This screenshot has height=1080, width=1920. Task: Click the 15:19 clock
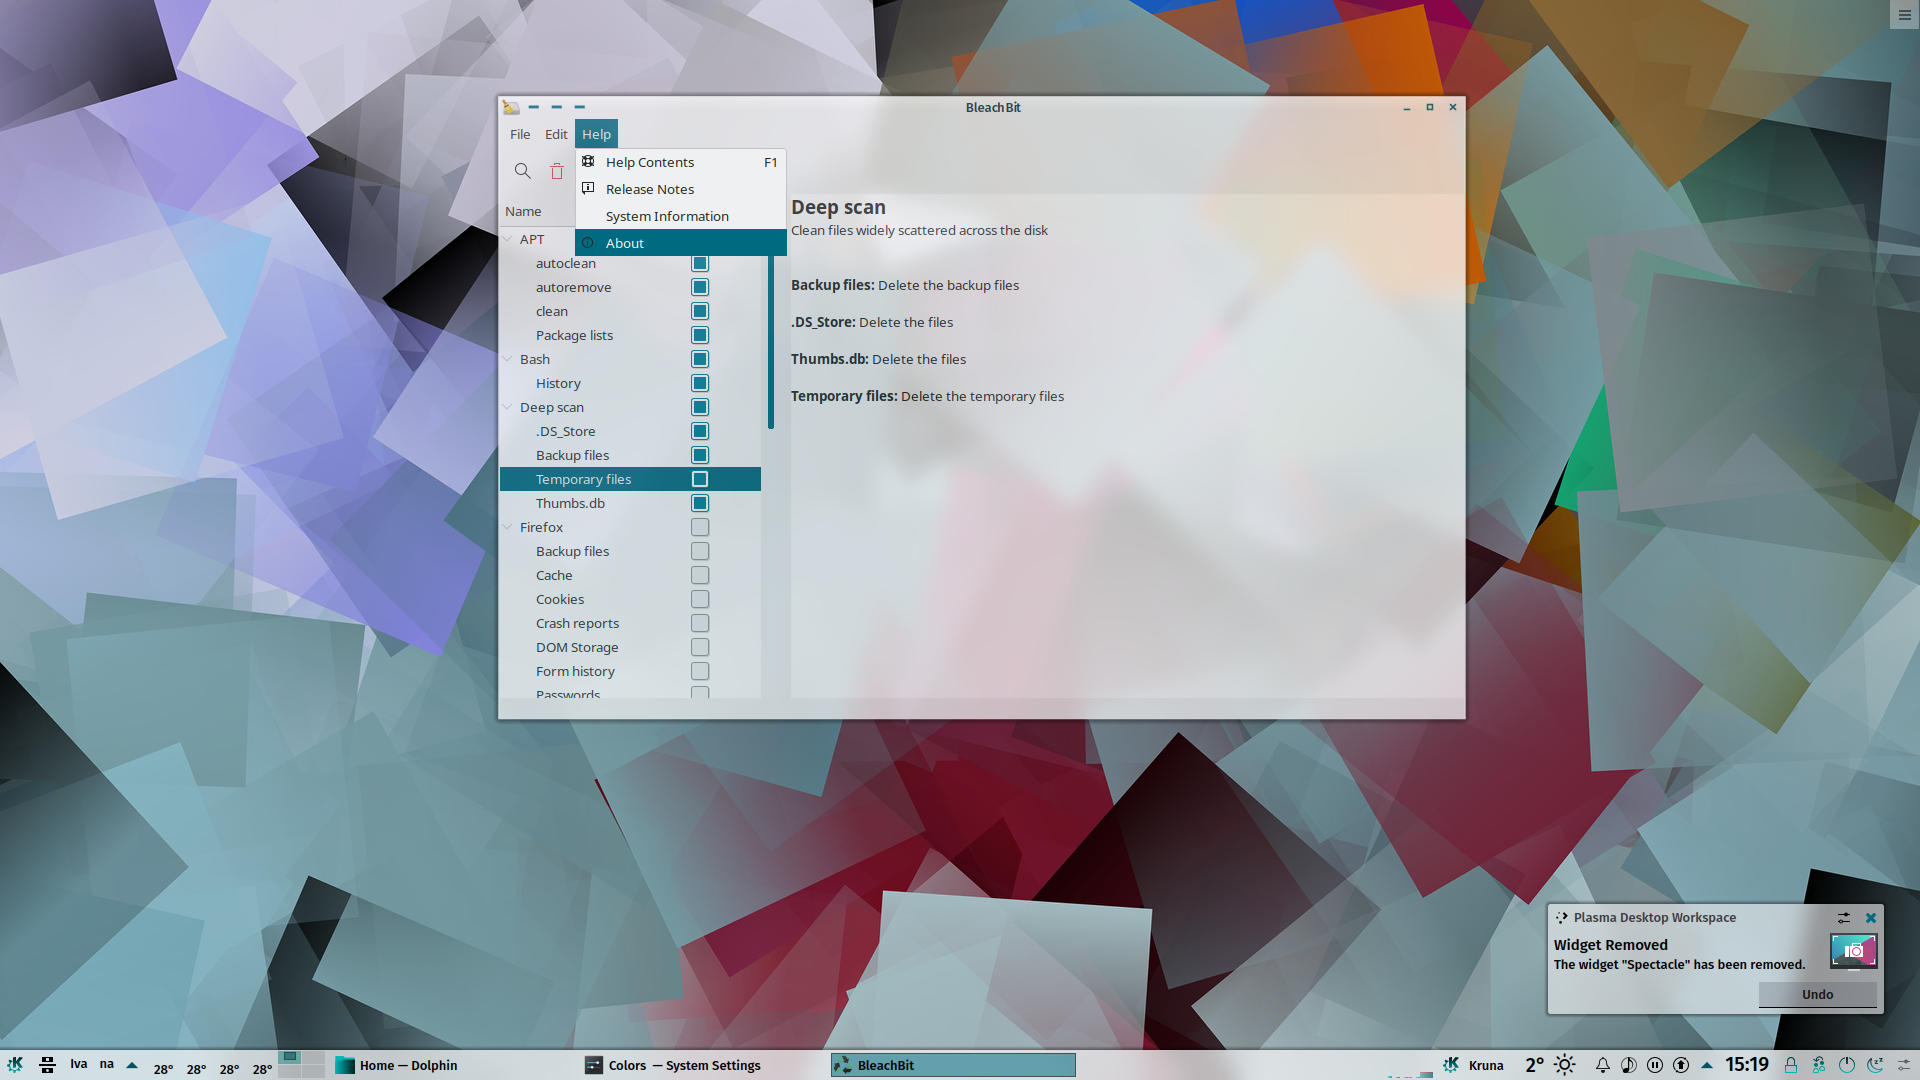pos(1747,1065)
